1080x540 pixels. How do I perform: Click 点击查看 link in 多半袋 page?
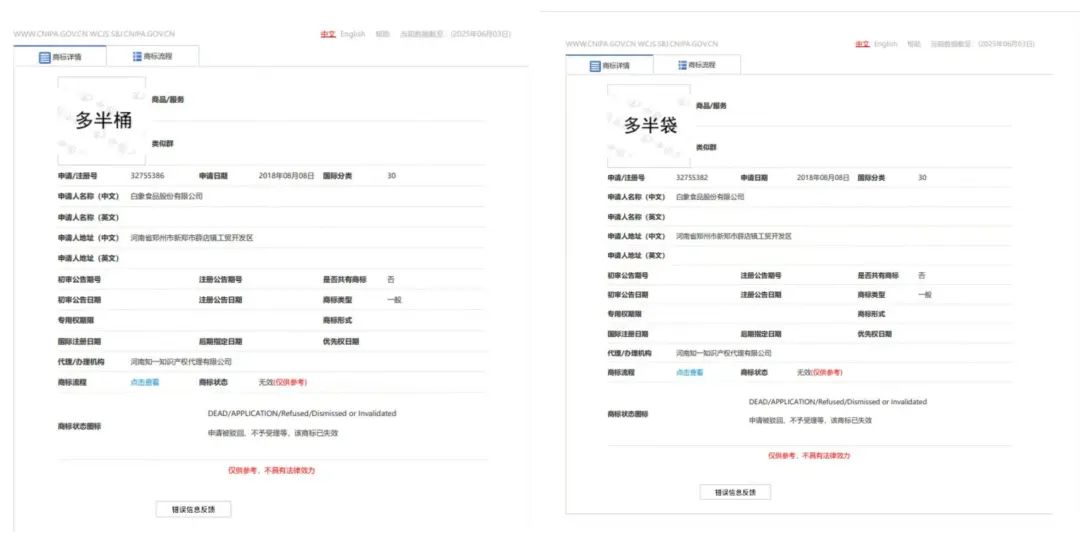[x=689, y=373]
